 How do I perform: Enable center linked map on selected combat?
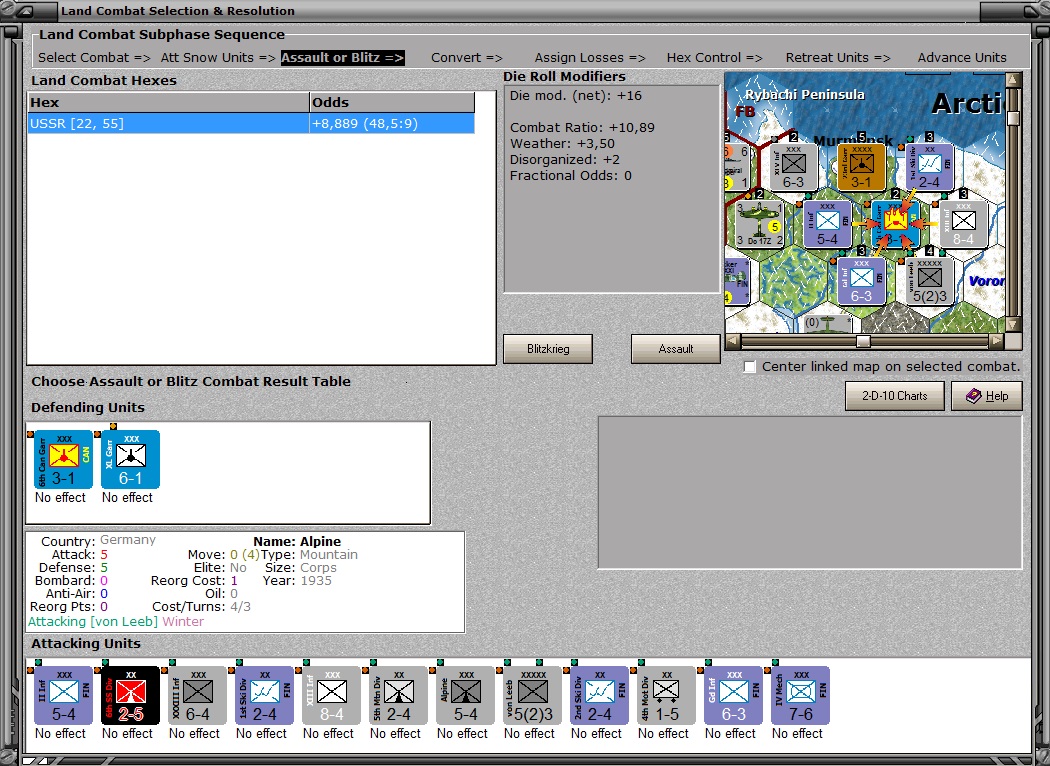point(750,367)
